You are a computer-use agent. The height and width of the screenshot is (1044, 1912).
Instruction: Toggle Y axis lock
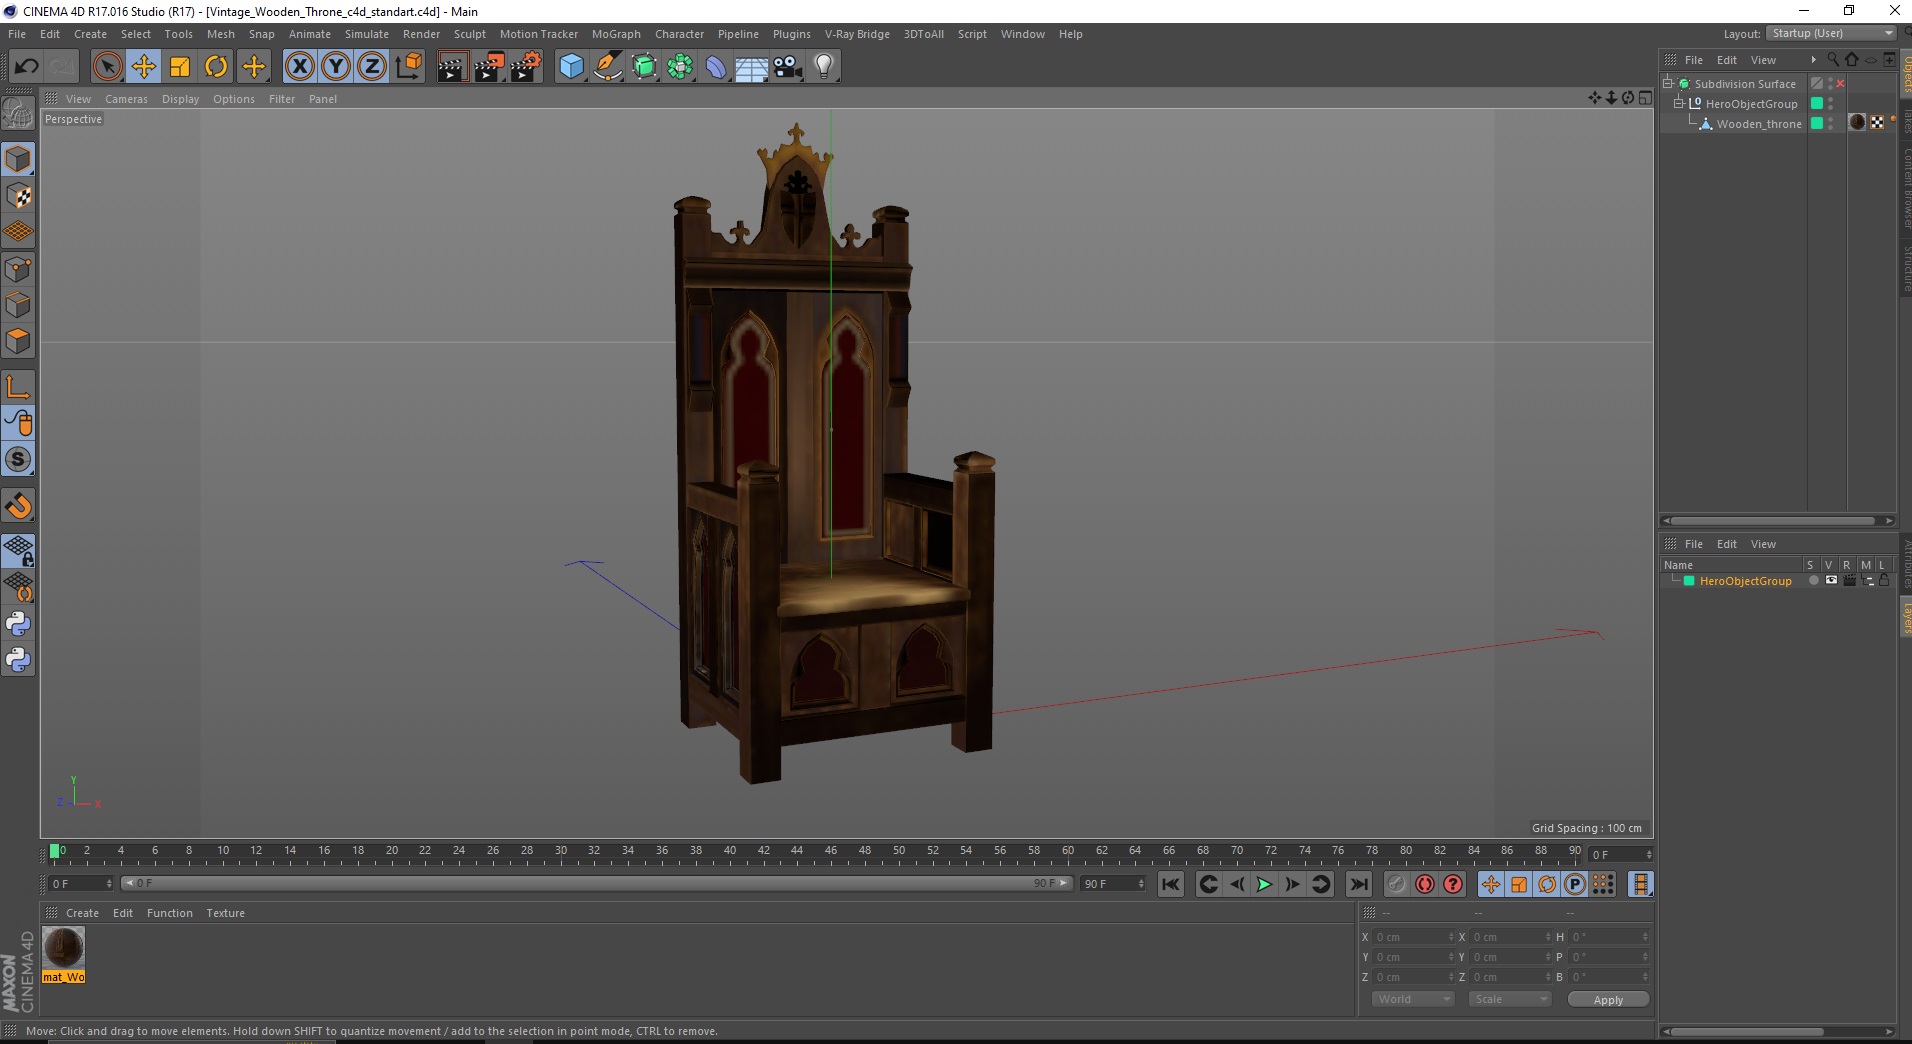click(336, 67)
